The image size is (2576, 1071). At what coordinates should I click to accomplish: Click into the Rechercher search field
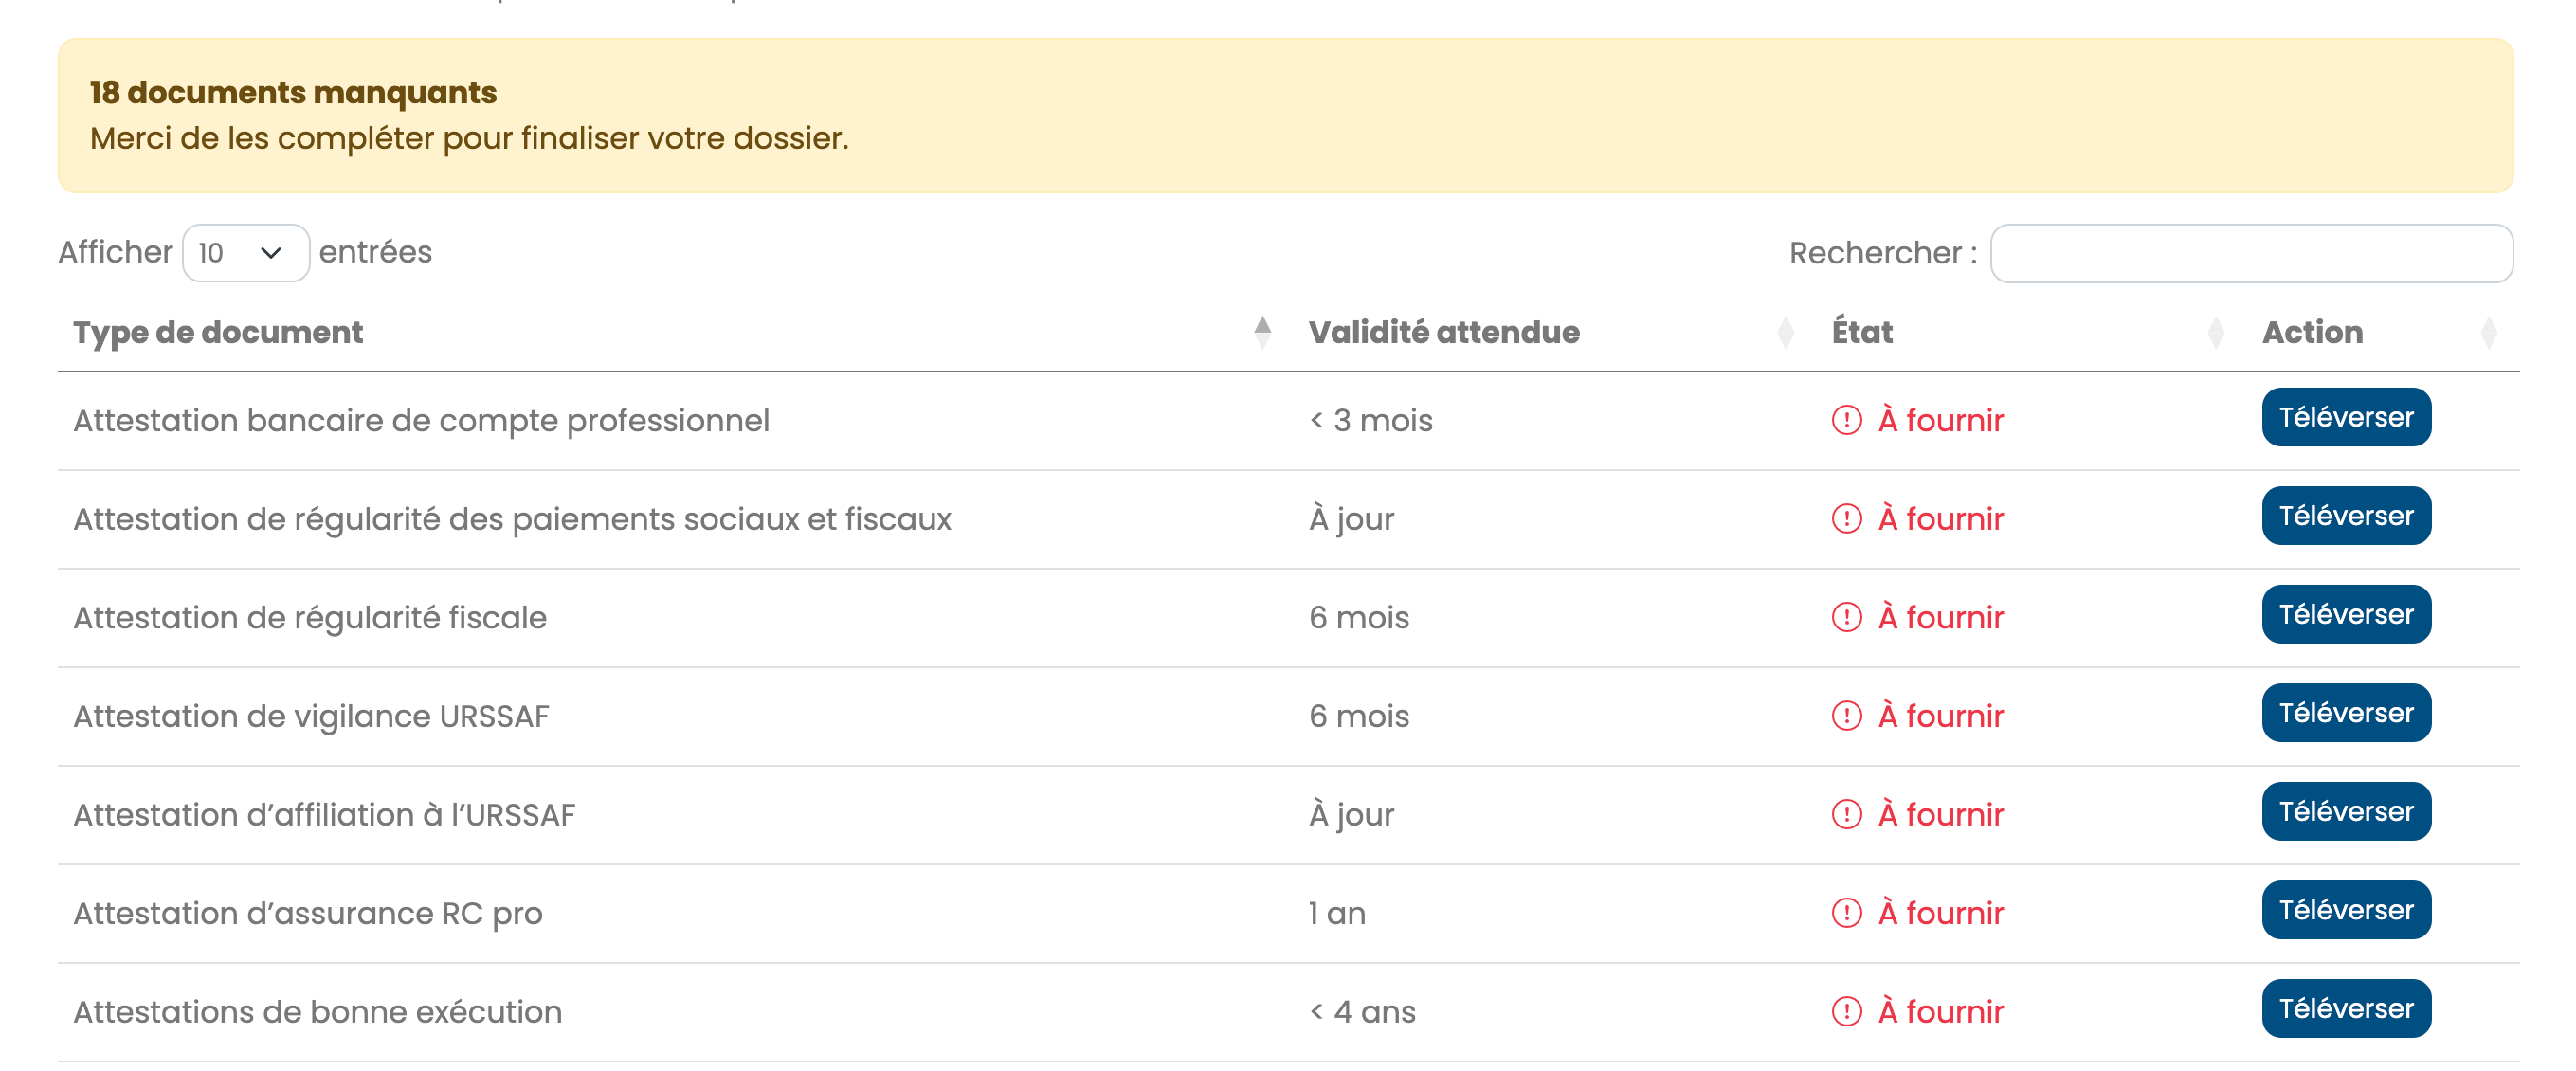click(2250, 253)
